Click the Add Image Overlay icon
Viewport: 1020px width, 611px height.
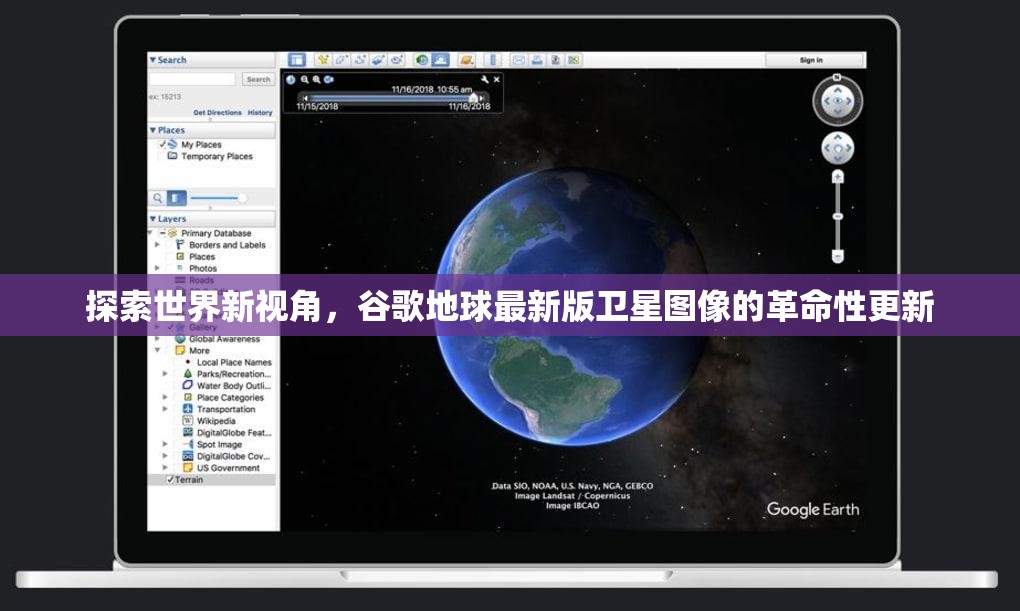(x=378, y=60)
